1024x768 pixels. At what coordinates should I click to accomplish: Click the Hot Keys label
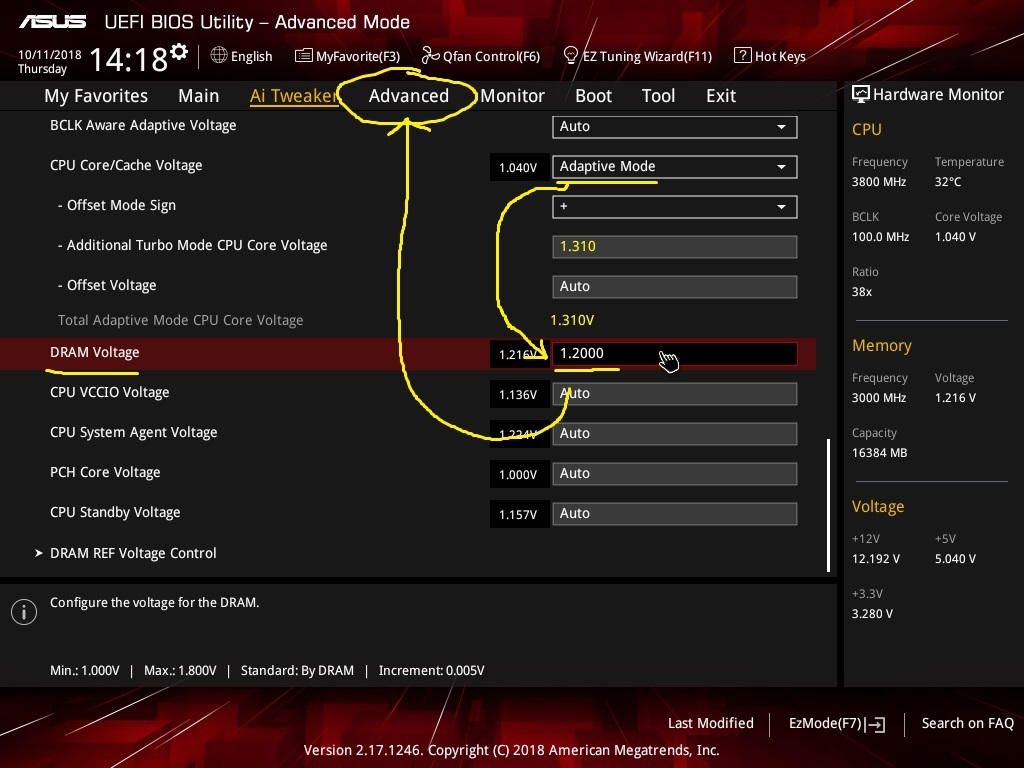click(x=780, y=57)
